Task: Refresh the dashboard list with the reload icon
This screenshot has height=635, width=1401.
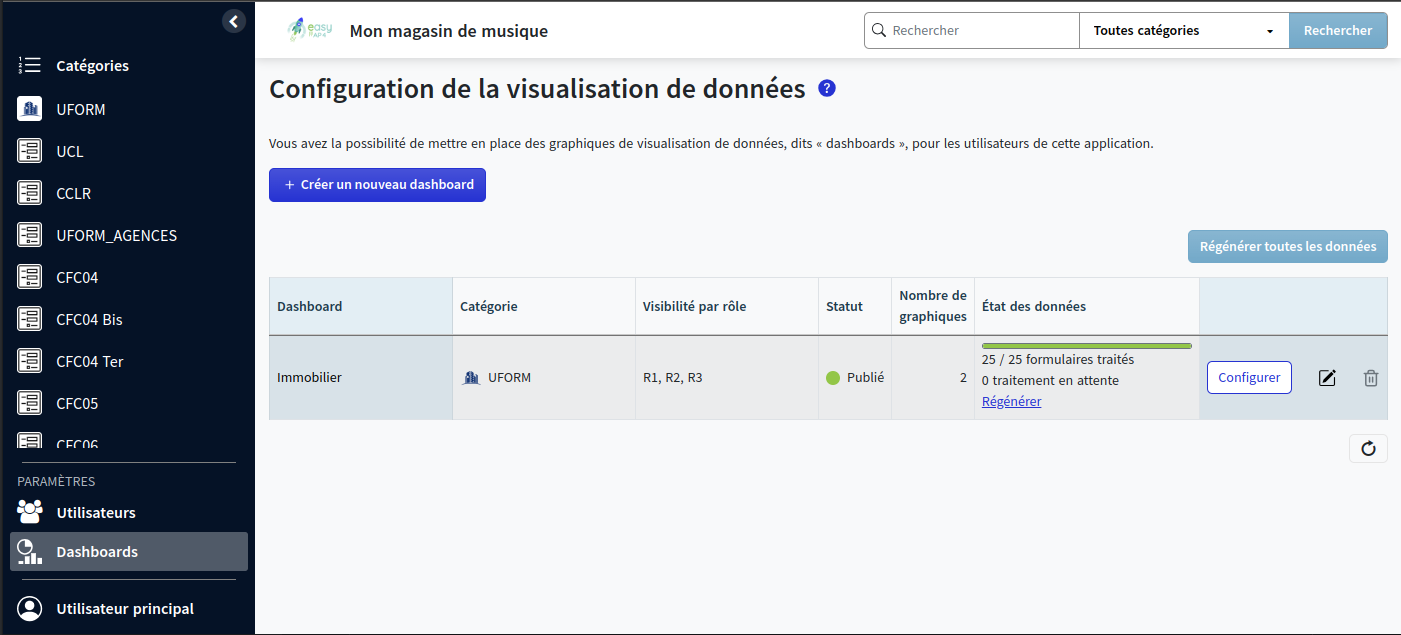Action: [x=1368, y=448]
